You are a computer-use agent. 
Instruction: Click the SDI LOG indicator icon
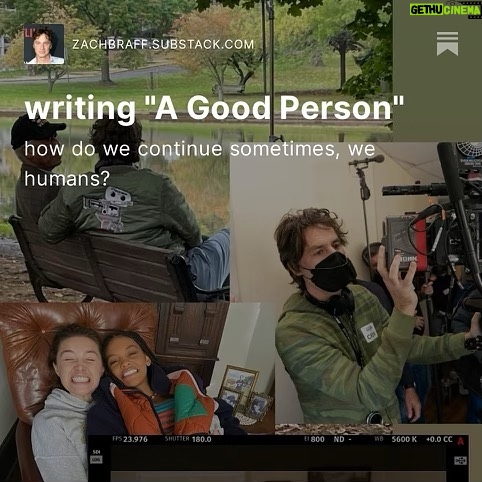click(96, 457)
